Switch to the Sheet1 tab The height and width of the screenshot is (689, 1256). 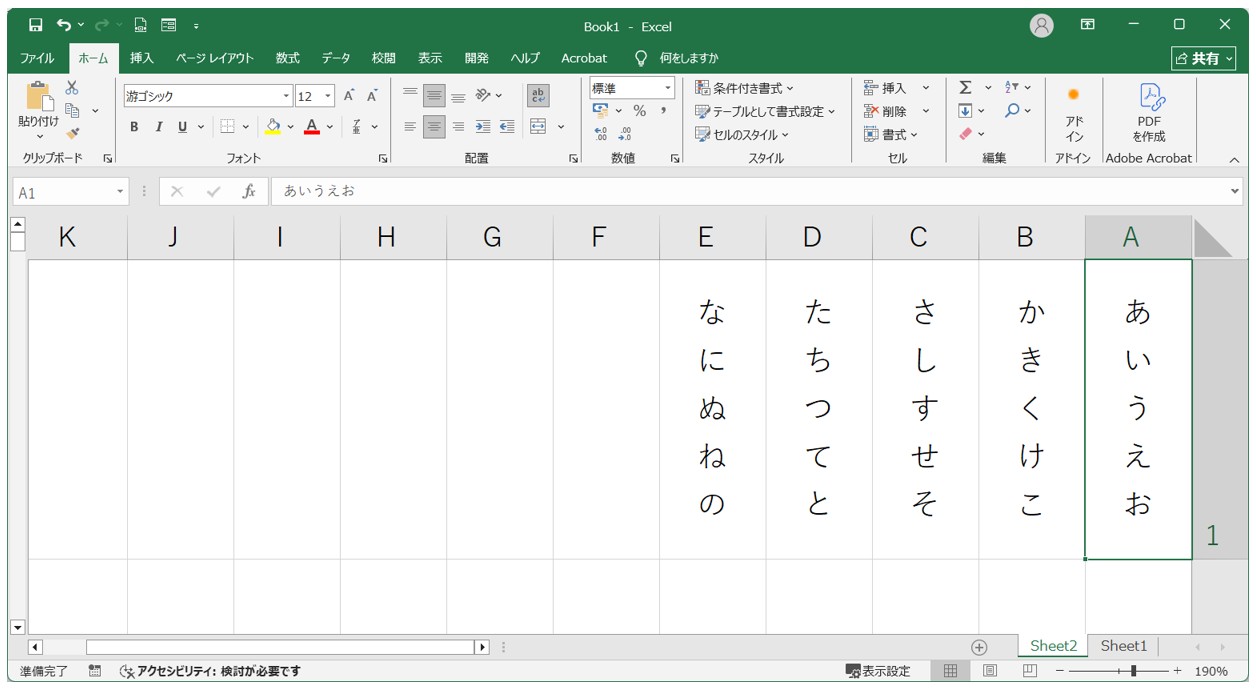tap(1124, 646)
